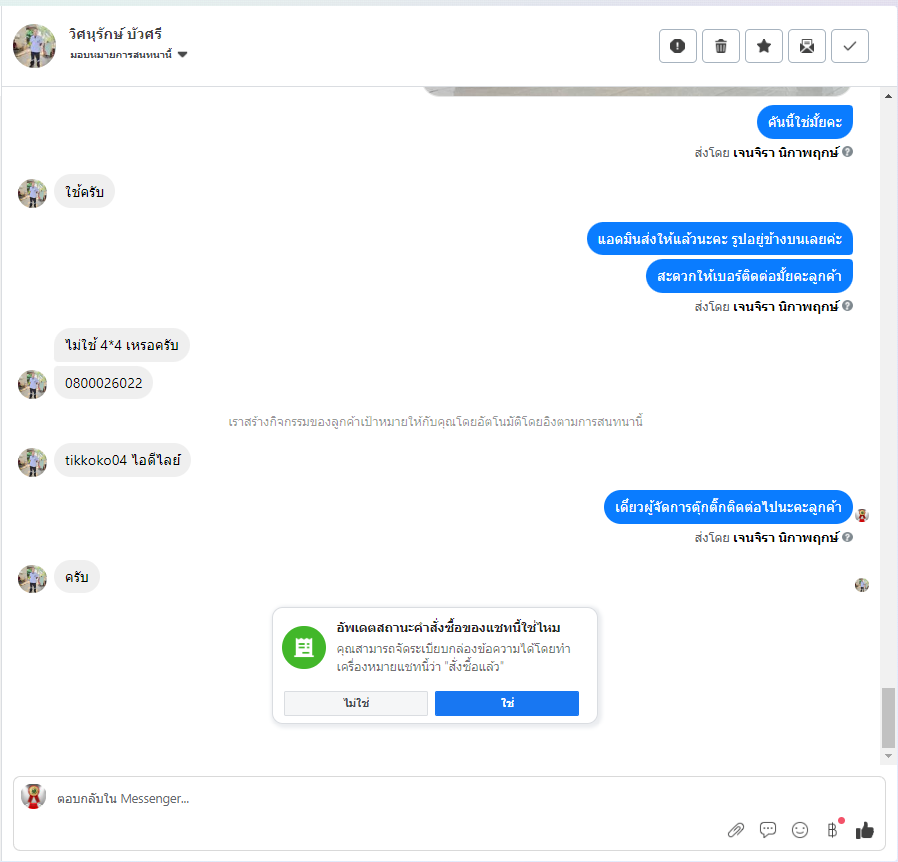The width and height of the screenshot is (898, 862).
Task: Open saved replies speech bubble icon
Action: 767,829
